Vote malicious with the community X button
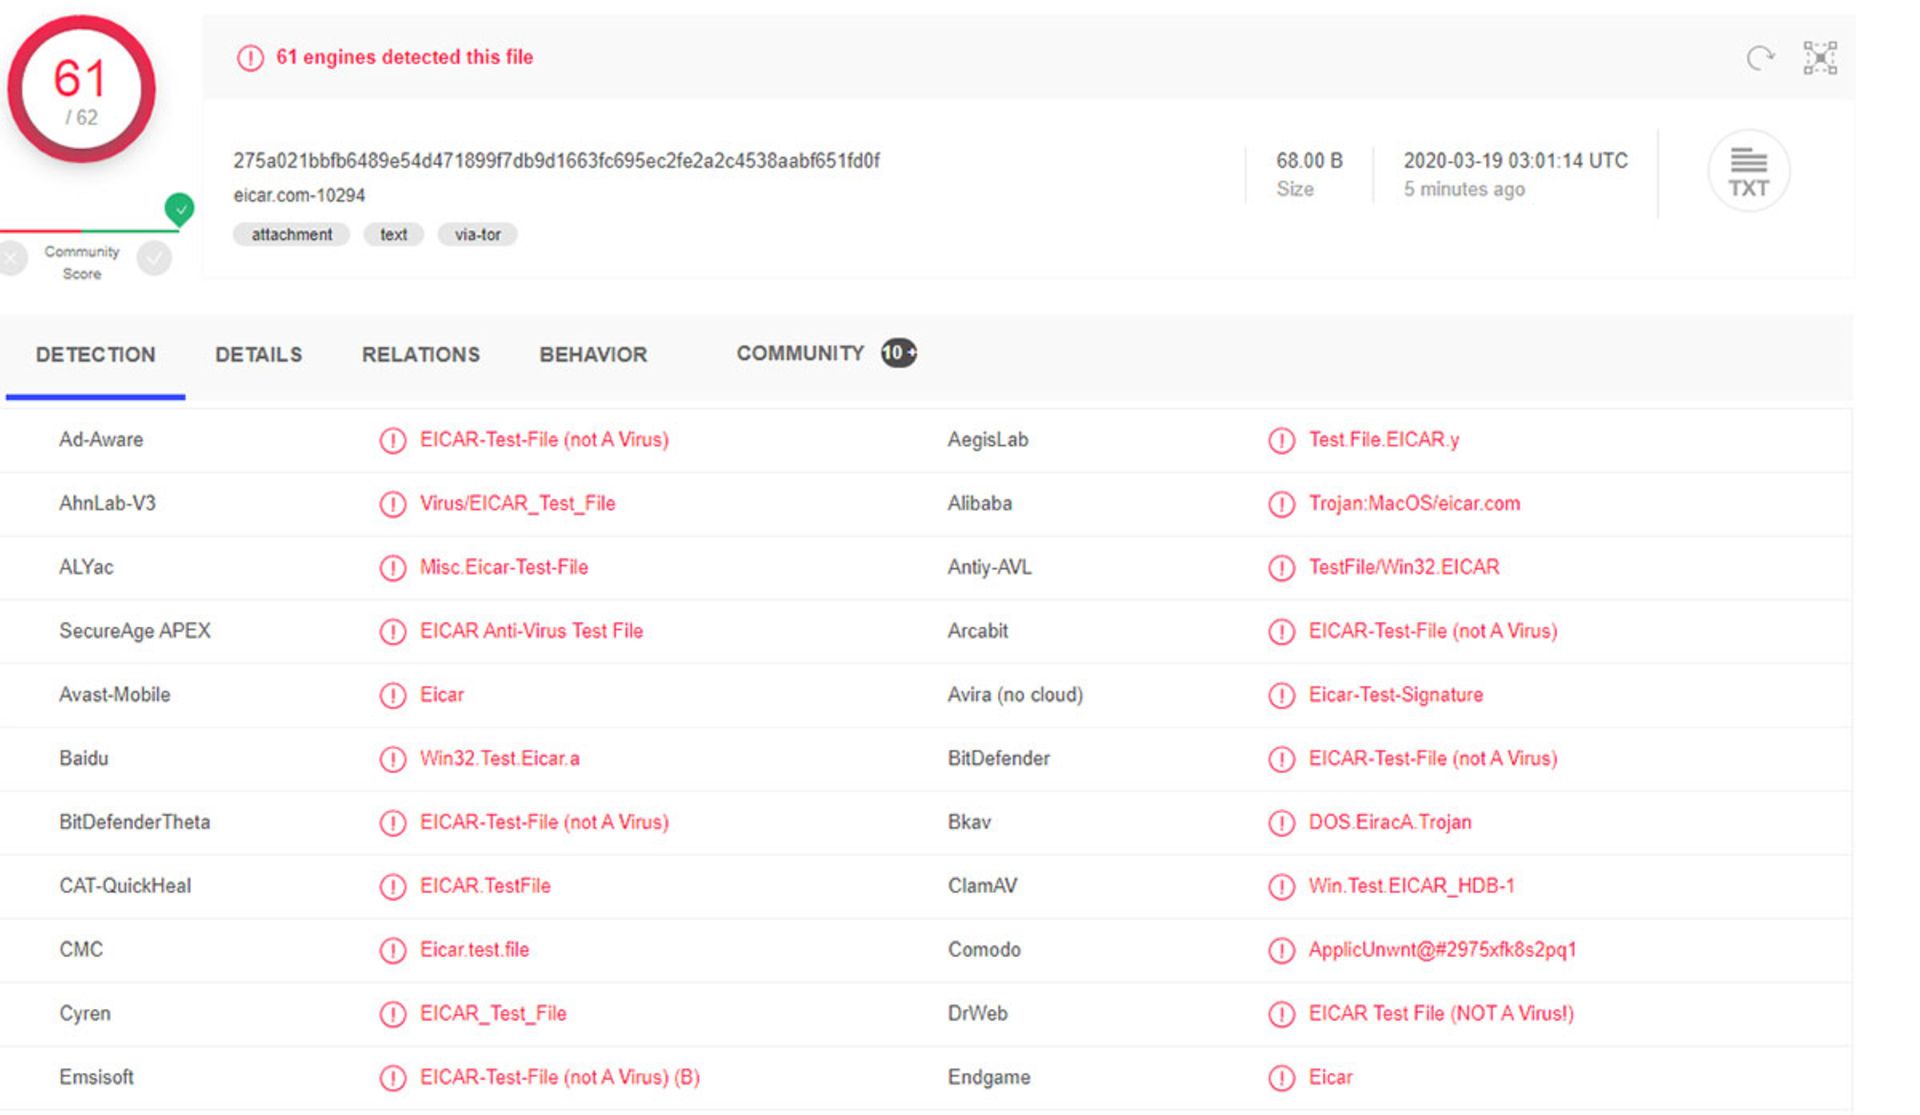 tap(12, 259)
